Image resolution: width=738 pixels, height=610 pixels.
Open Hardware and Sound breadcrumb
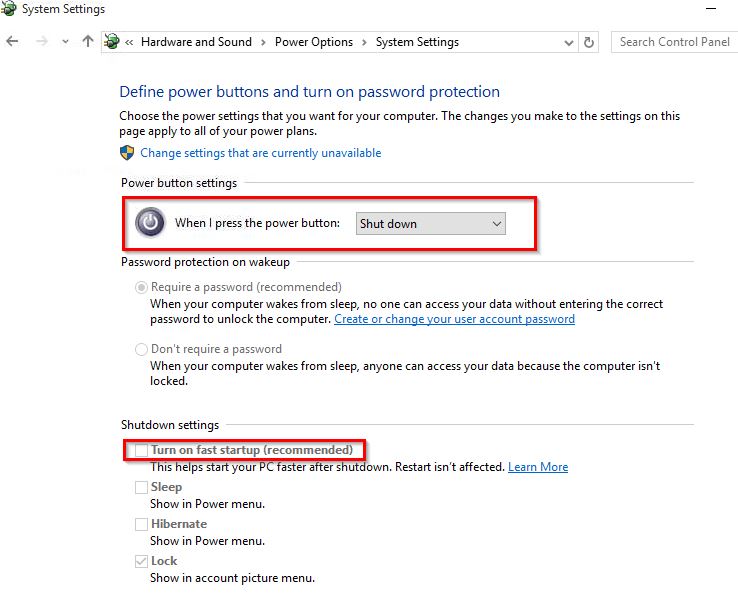196,42
